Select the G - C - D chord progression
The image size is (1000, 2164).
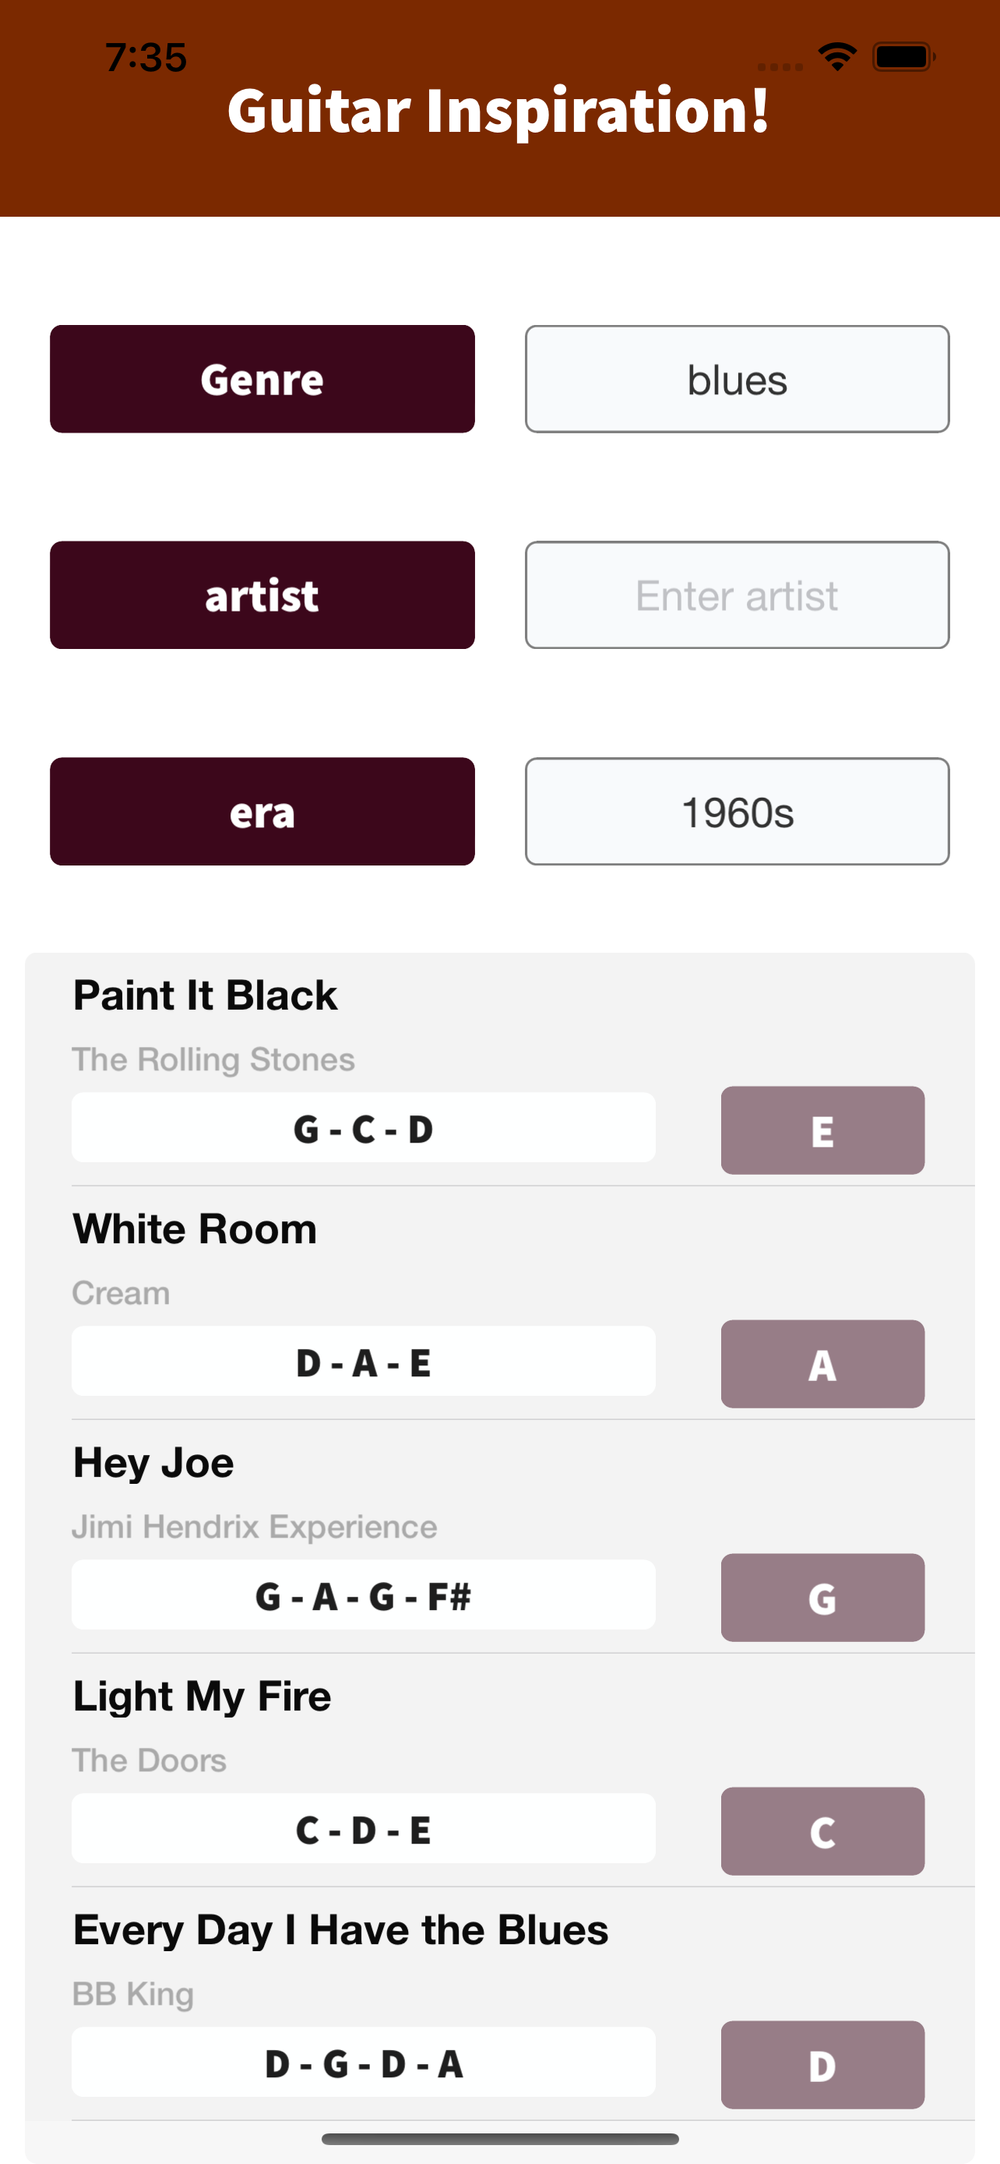point(363,1128)
